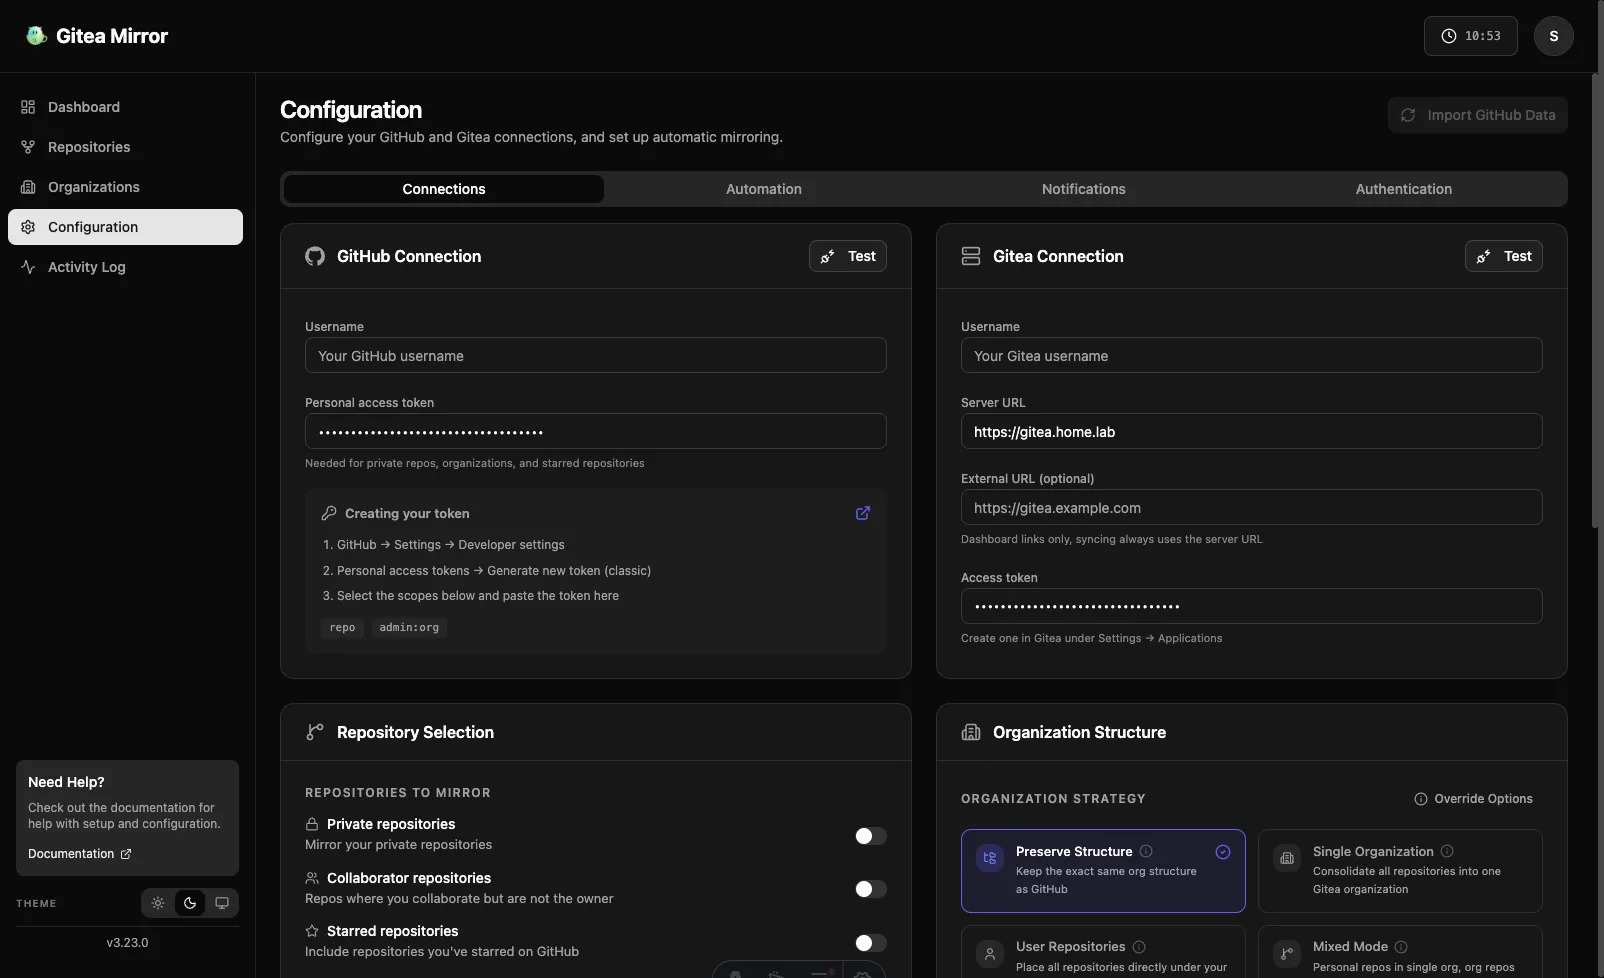Viewport: 1604px width, 978px height.
Task: Select Configuration in the sidebar
Action: [x=125, y=227]
